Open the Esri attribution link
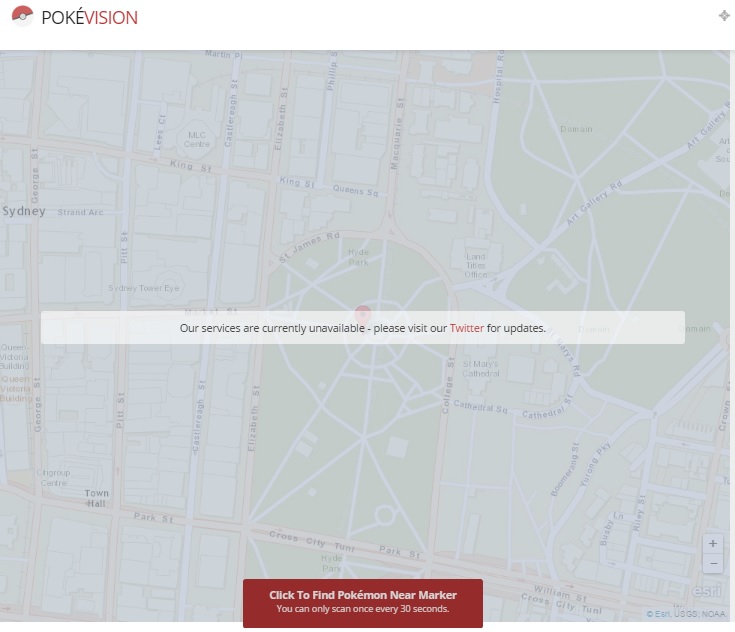 pyautogui.click(x=659, y=614)
